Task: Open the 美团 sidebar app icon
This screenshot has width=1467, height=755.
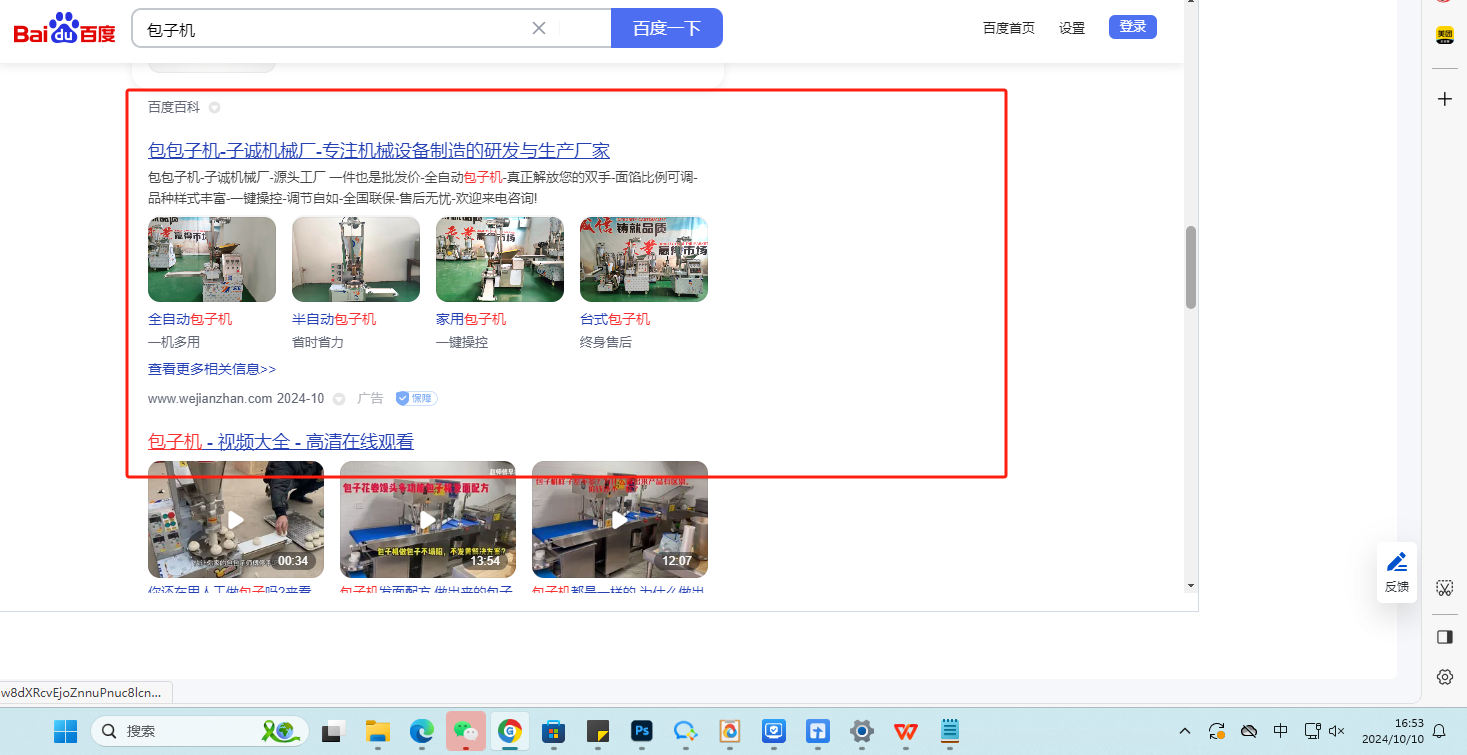Action: point(1445,35)
